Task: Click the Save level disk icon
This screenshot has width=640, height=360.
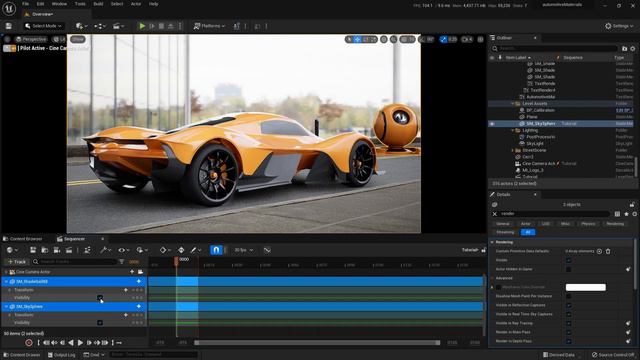Action: coord(9,26)
